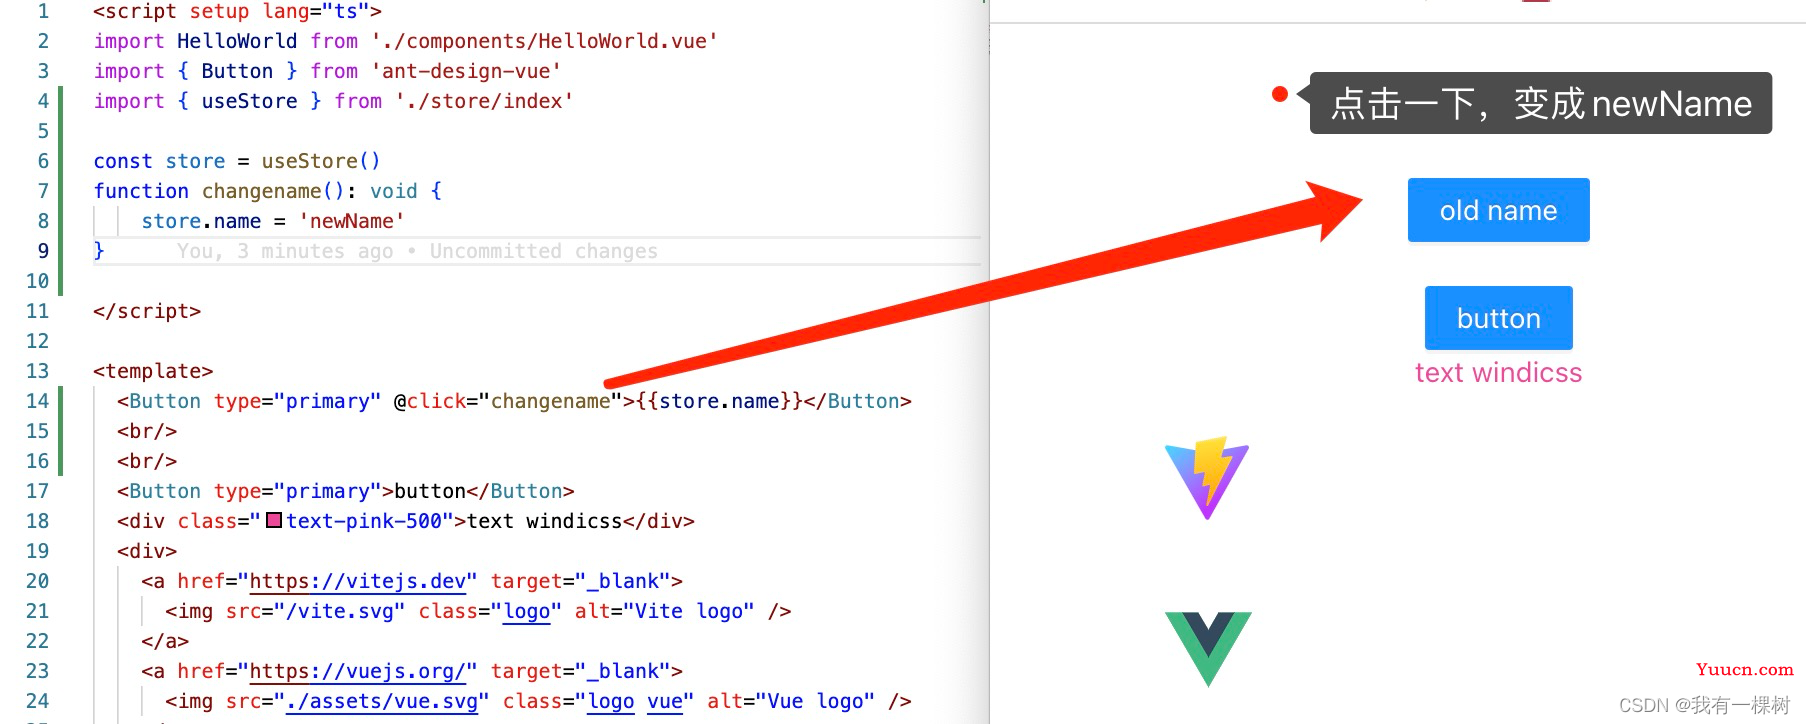Image resolution: width=1806 pixels, height=724 pixels.
Task: Follow the https://vuejs.org/ link in code
Action: (357, 671)
